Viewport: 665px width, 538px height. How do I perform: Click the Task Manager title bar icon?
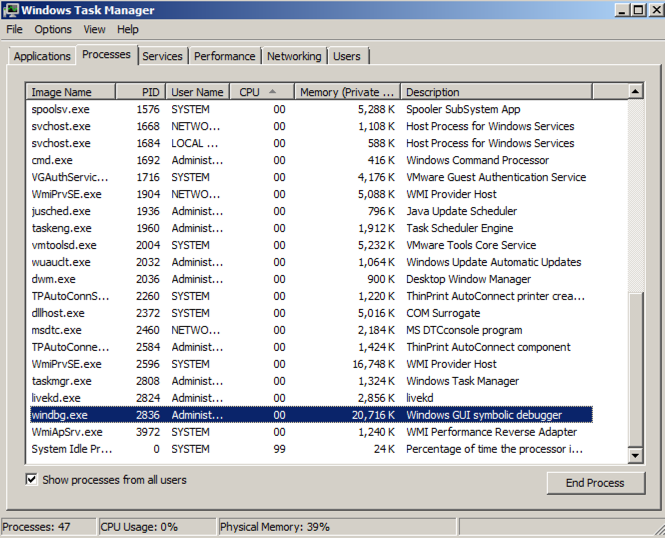(x=11, y=10)
